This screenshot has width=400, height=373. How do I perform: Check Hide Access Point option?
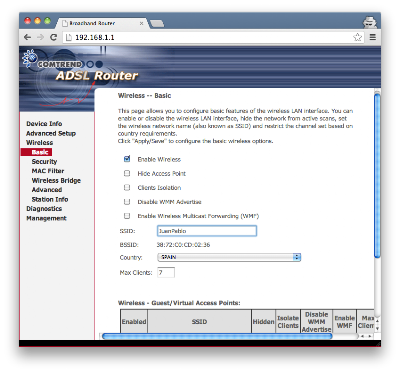[x=127, y=173]
